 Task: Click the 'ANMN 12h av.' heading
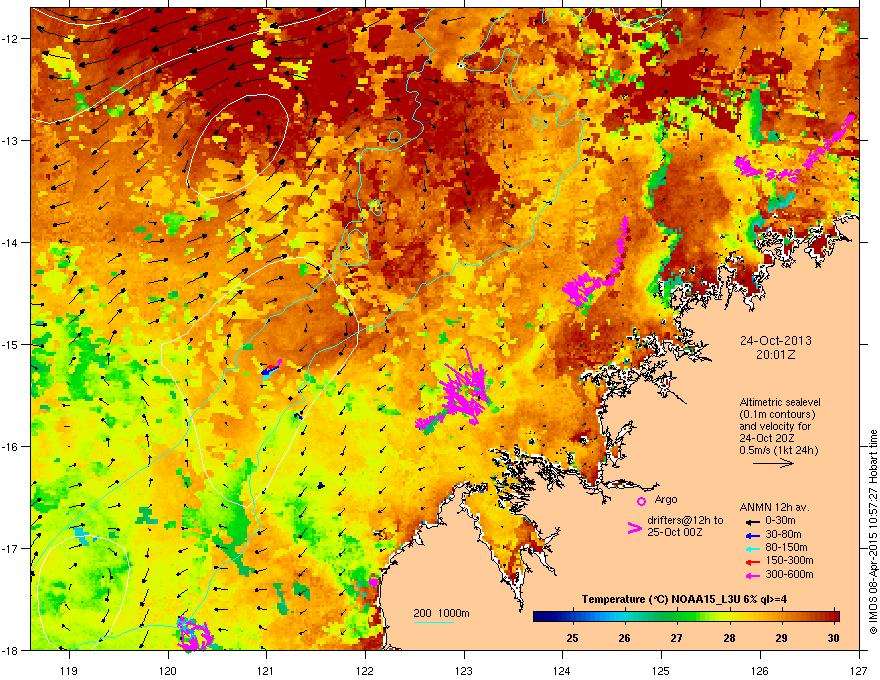tap(774, 507)
